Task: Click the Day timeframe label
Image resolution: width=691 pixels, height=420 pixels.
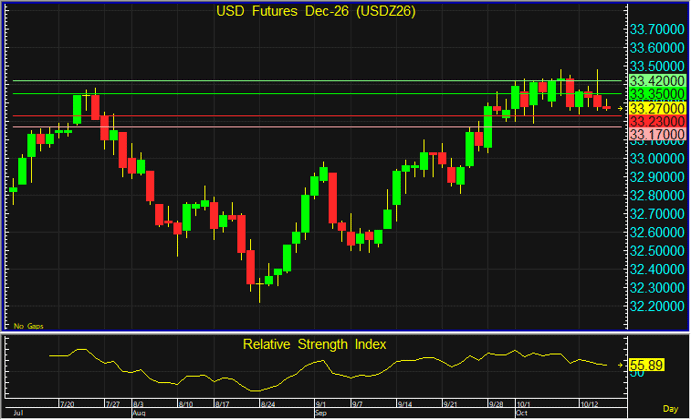Action: 670,409
